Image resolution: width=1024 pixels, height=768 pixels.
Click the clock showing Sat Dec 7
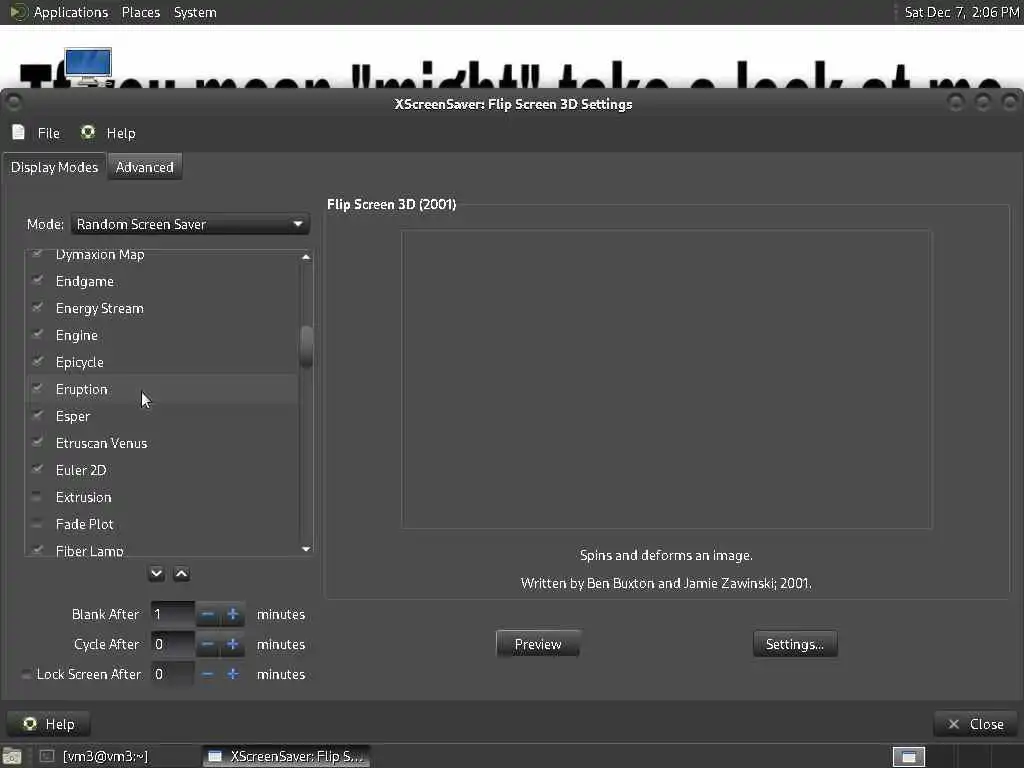pyautogui.click(x=961, y=12)
